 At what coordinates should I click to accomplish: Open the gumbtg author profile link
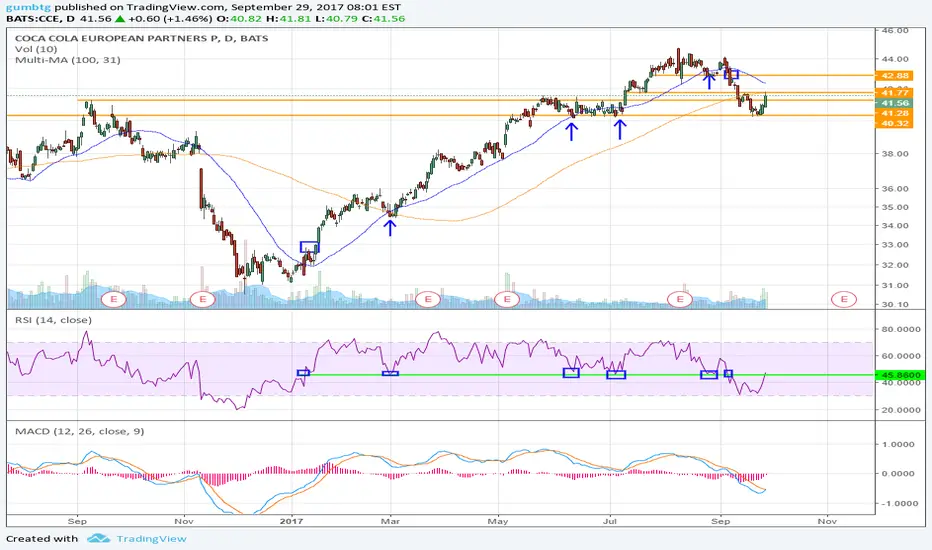pos(29,7)
